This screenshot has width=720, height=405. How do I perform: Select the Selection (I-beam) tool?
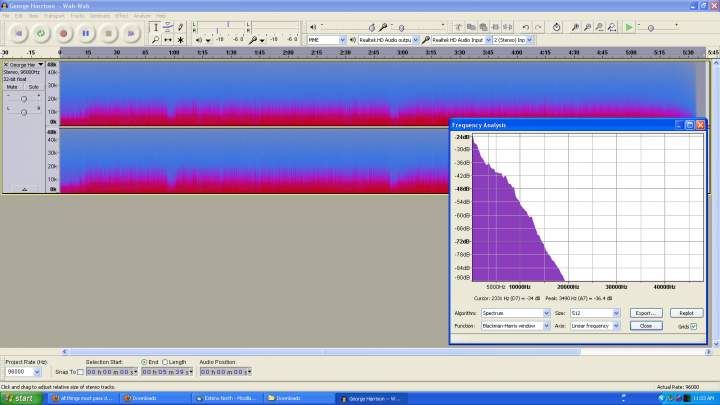(x=156, y=28)
